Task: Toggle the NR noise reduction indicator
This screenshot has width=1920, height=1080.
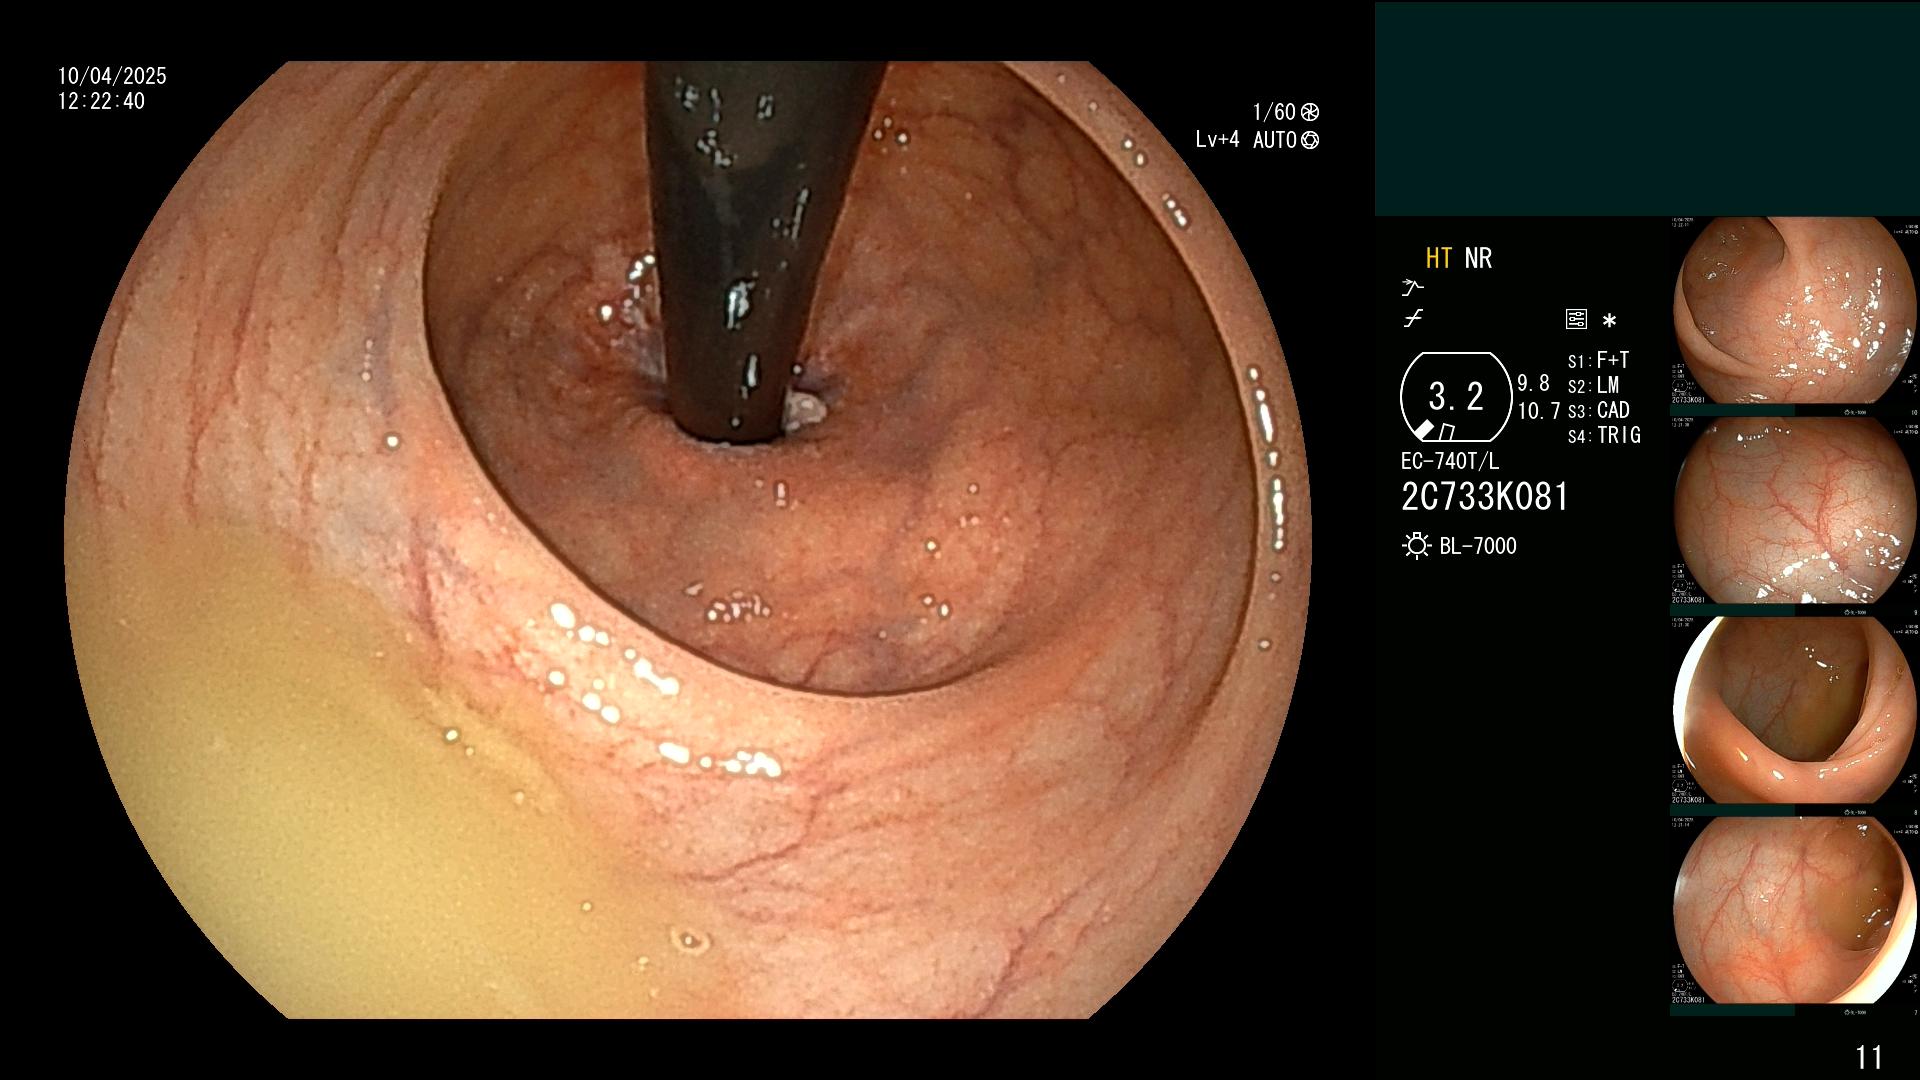Action: (1478, 258)
